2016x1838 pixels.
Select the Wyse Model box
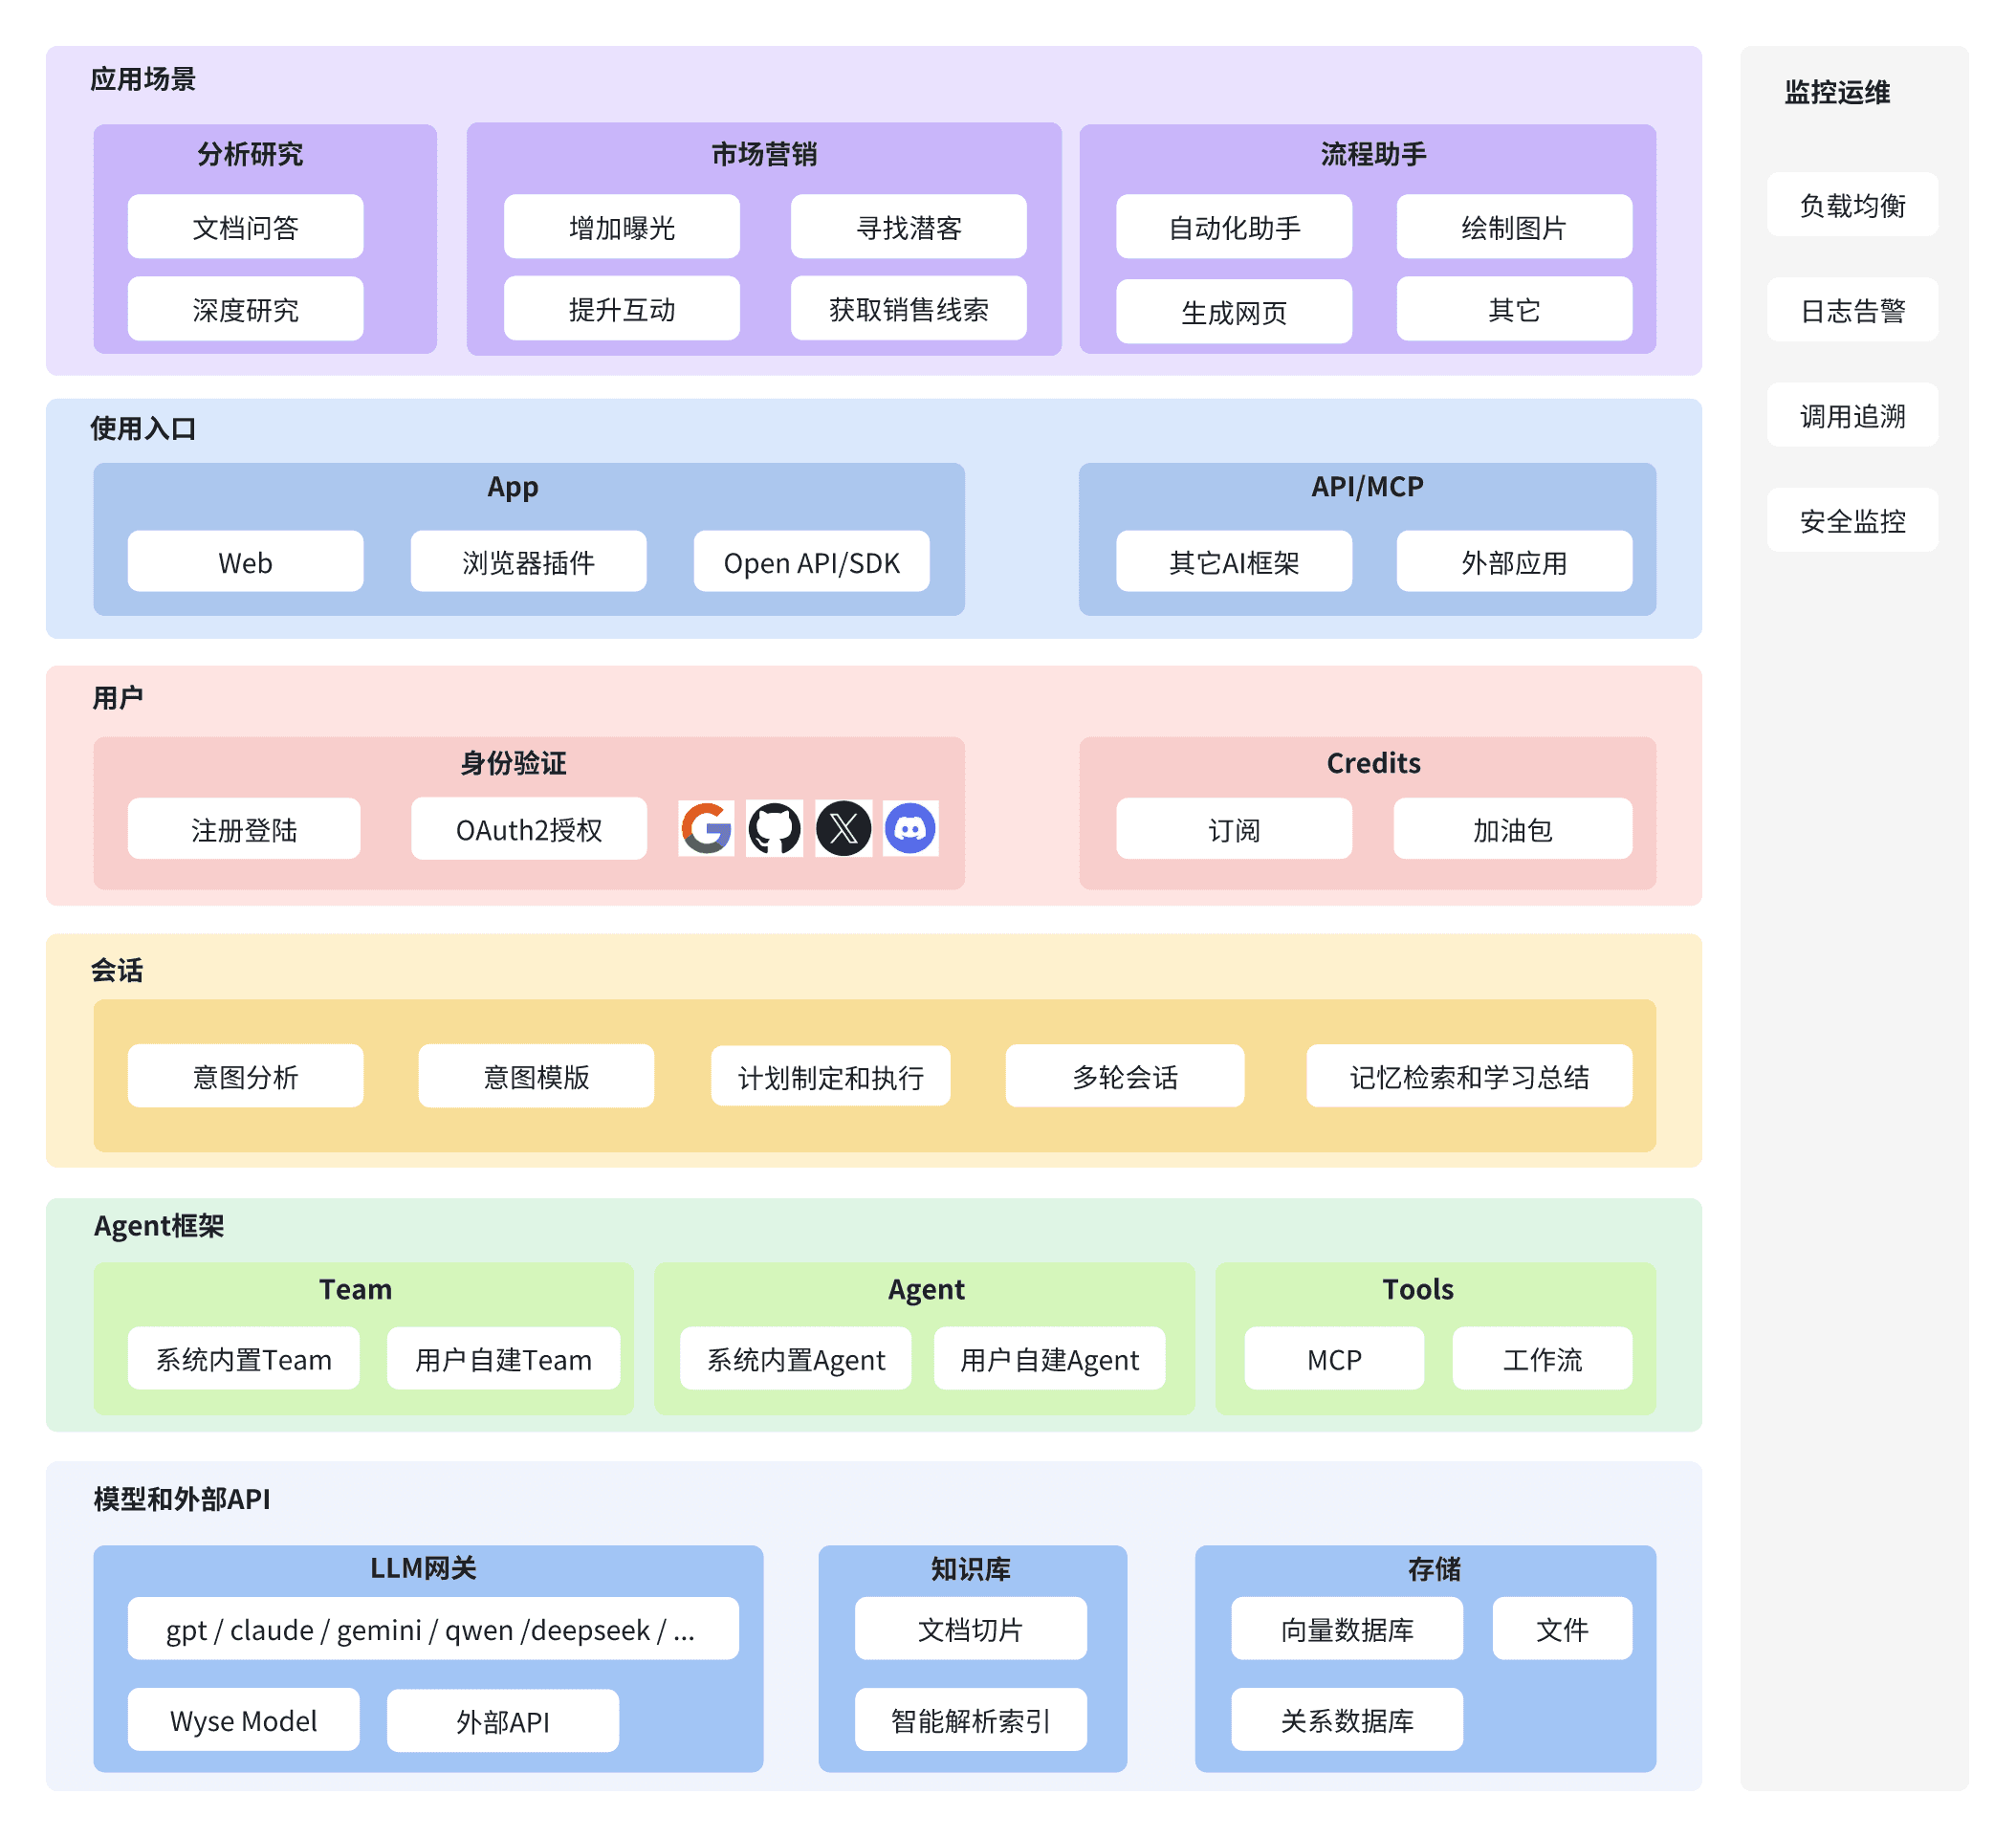[x=243, y=1721]
